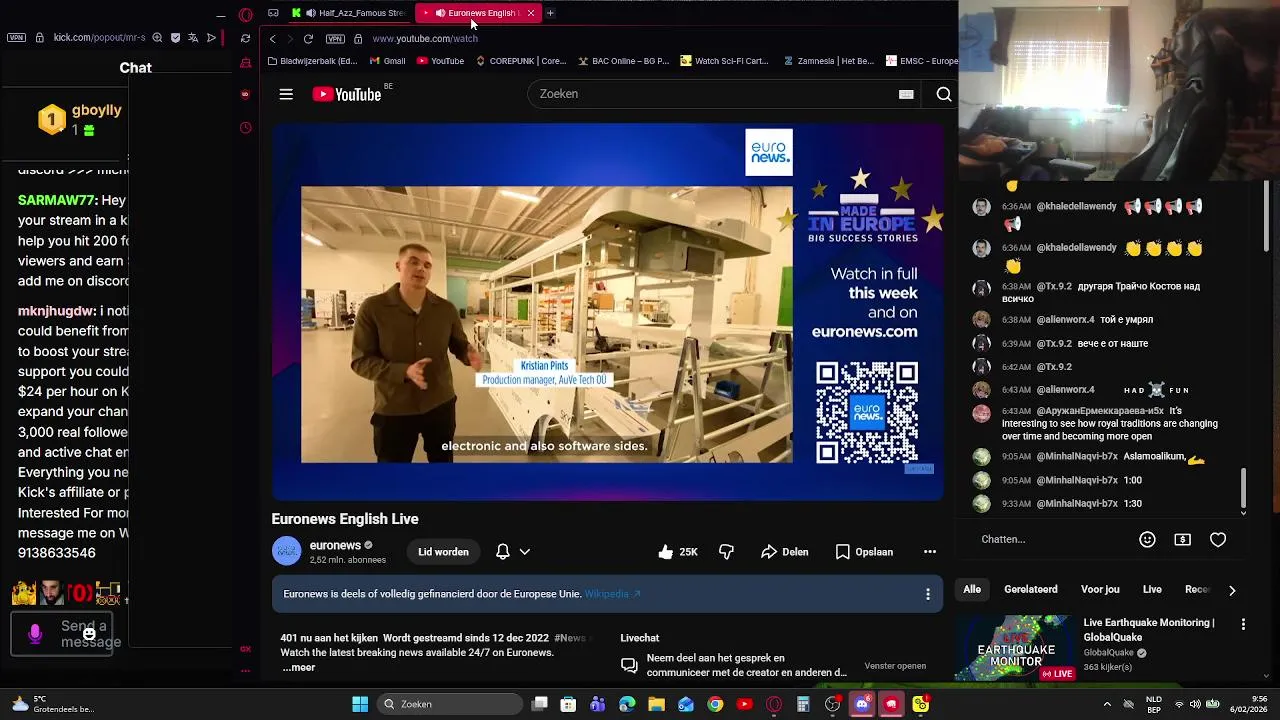Click the taskbar Zoeken search box
This screenshot has width=1280, height=720.
pos(451,704)
